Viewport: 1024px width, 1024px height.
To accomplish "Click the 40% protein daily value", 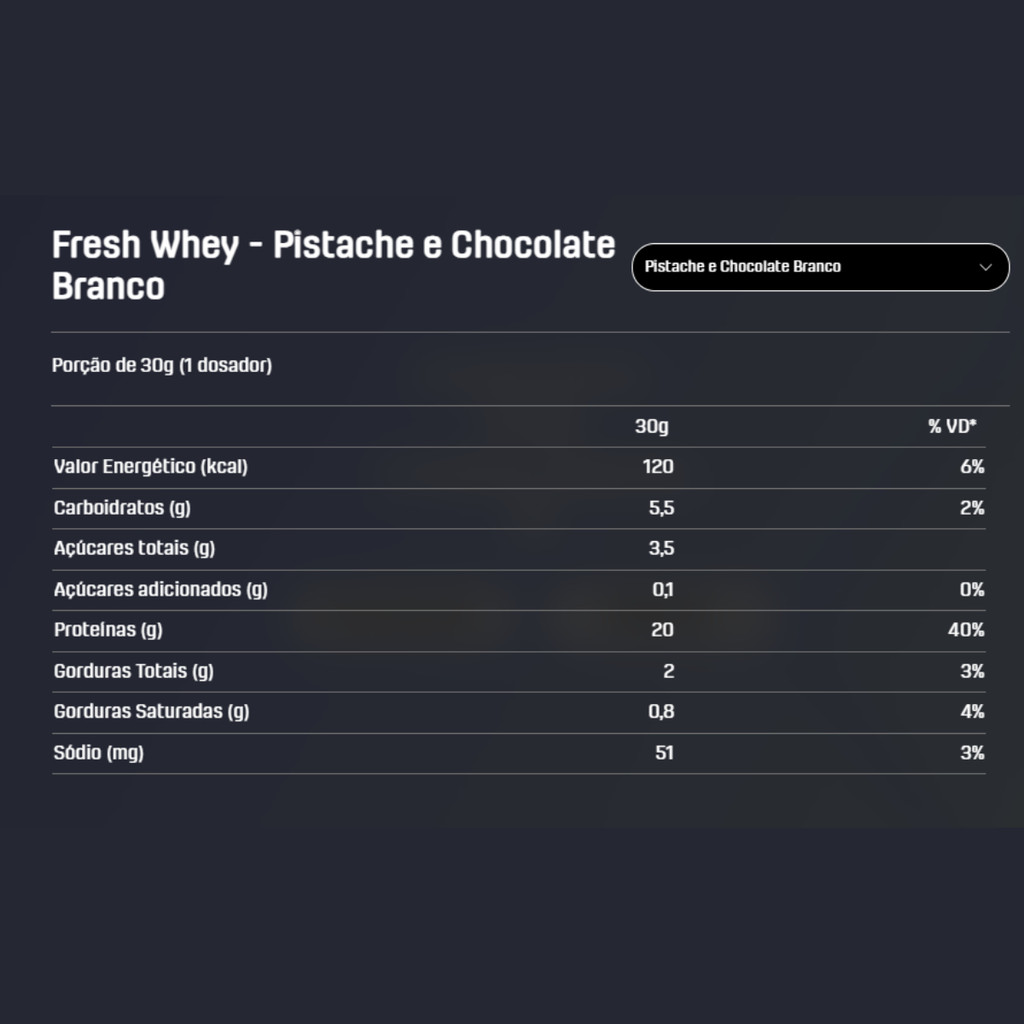I will [966, 630].
